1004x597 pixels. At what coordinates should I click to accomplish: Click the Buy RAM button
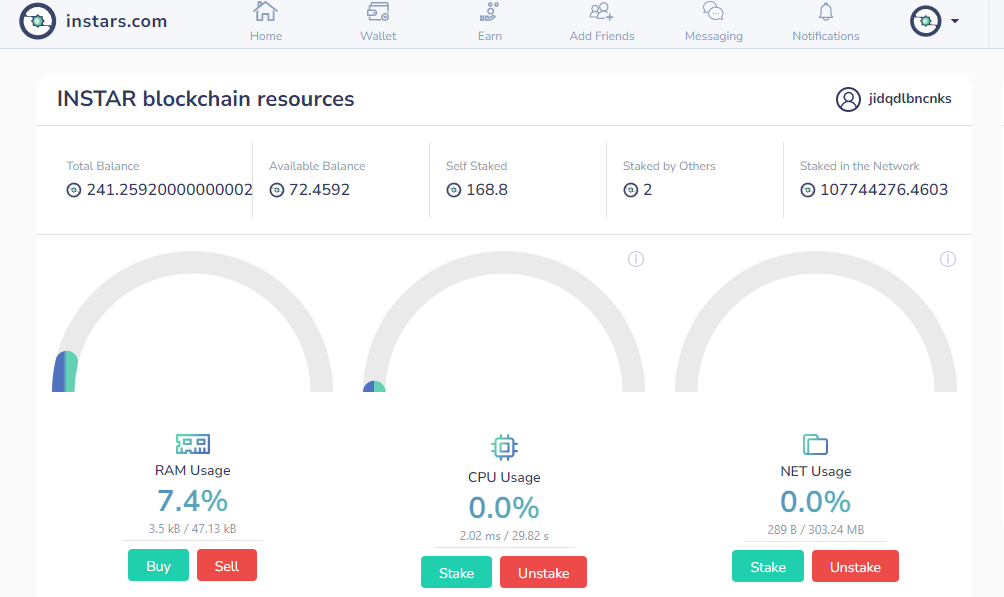158,566
